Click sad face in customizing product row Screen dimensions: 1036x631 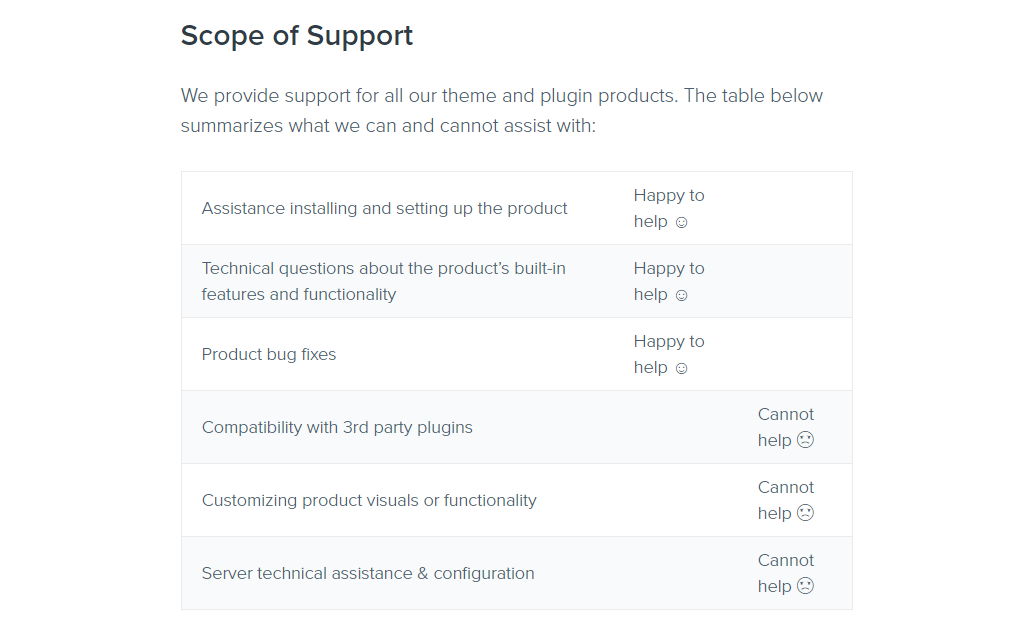[x=805, y=512]
